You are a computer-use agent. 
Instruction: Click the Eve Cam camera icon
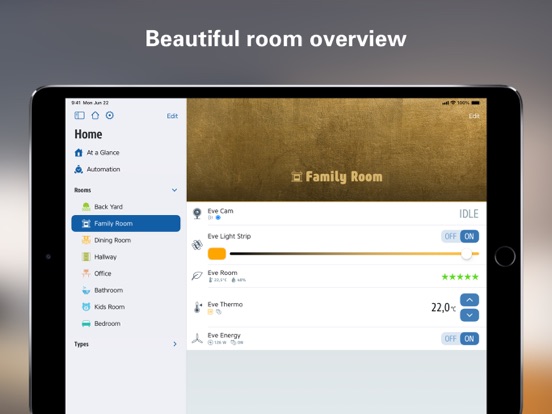tap(197, 213)
